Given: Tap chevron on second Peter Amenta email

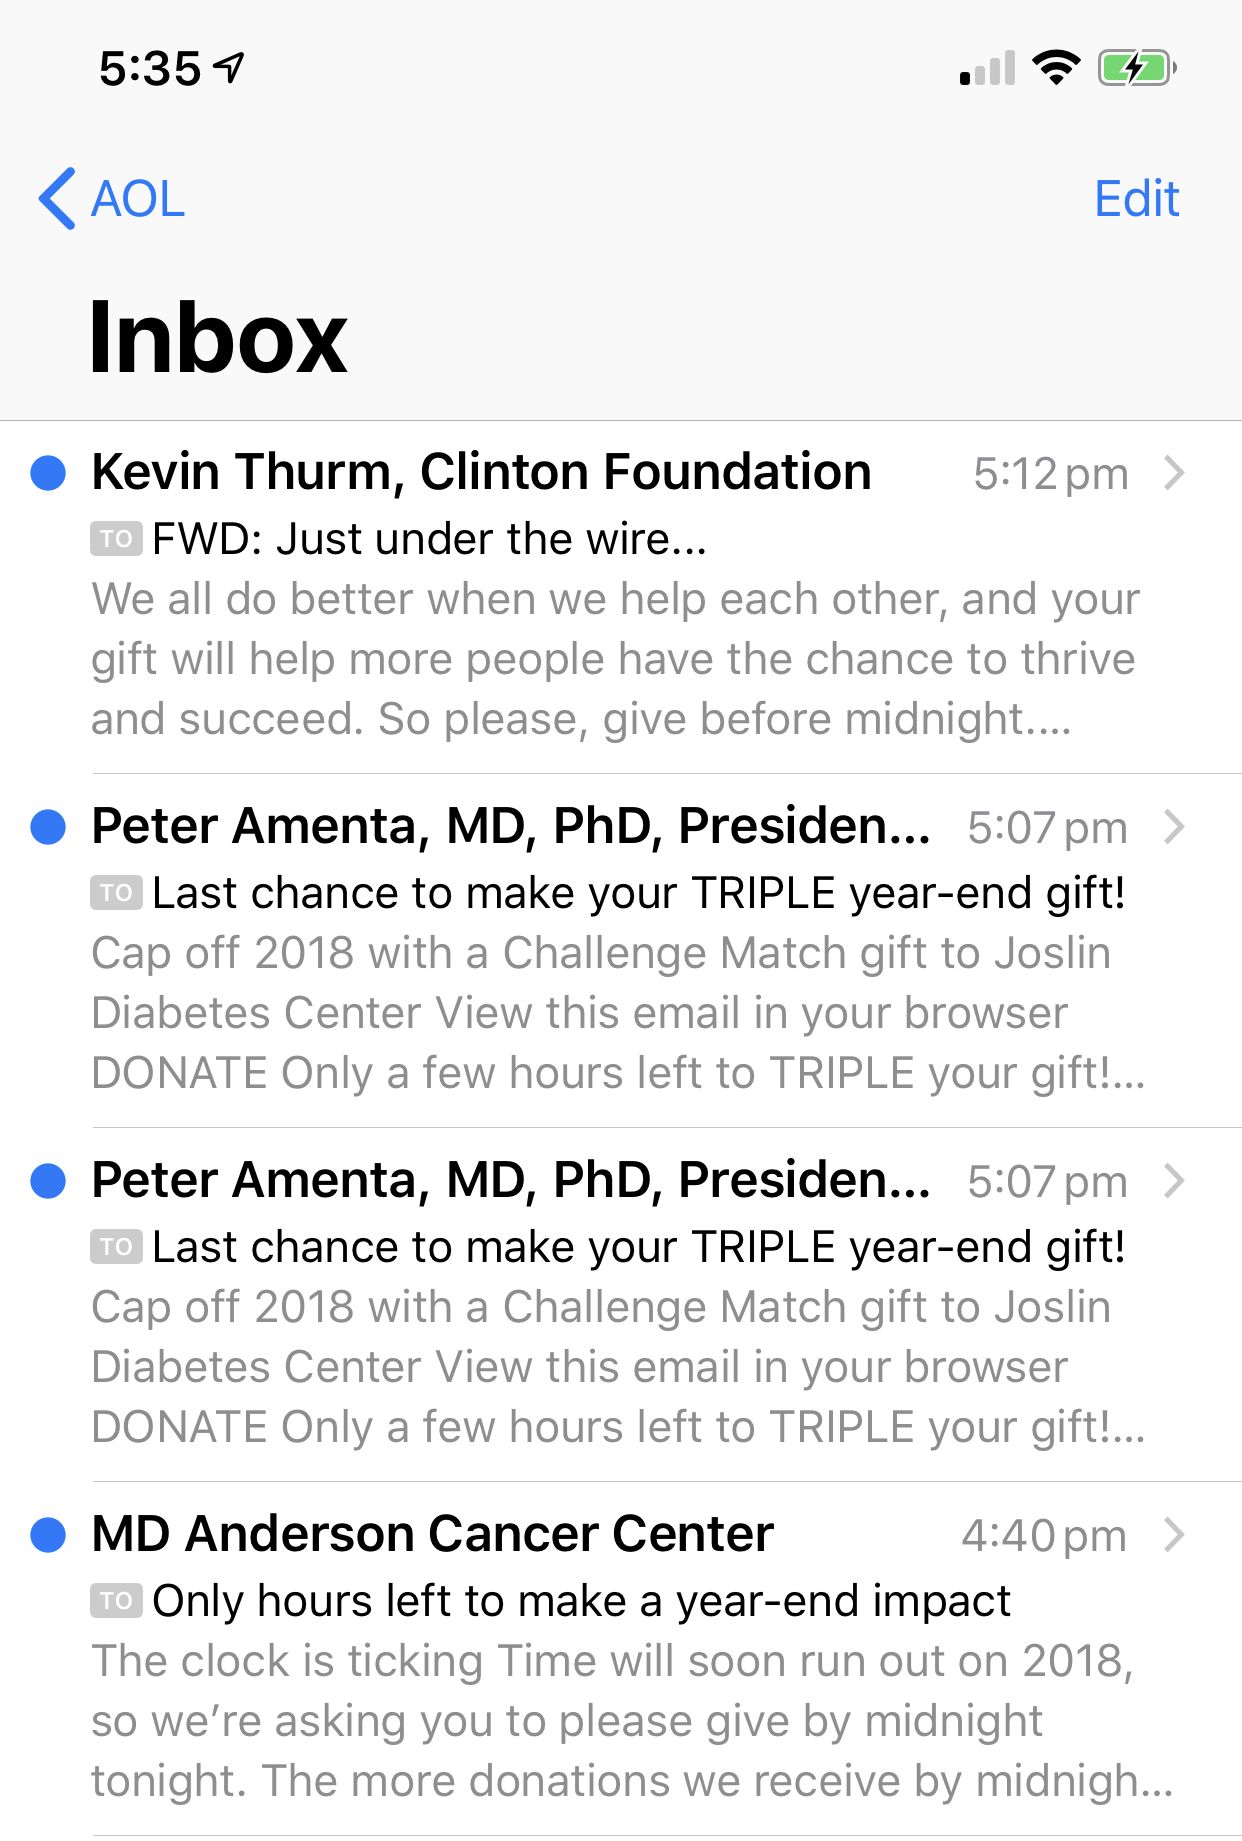Looking at the screenshot, I should (x=1175, y=1181).
